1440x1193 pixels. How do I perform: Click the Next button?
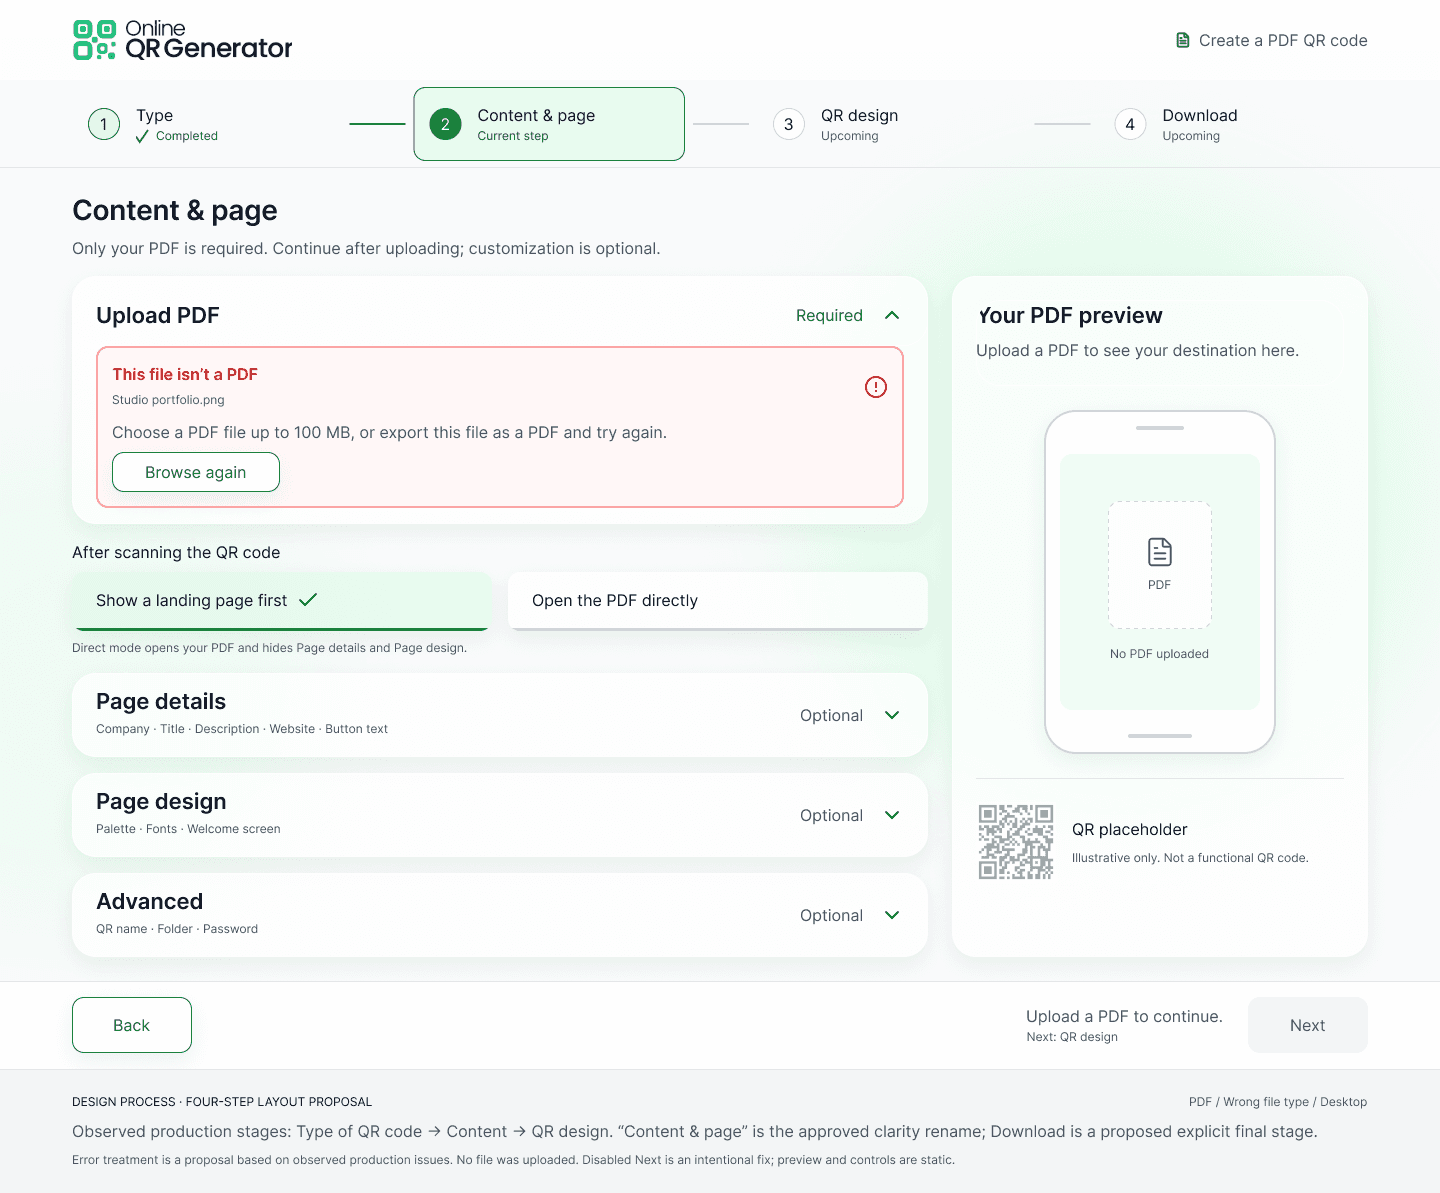tap(1308, 1025)
